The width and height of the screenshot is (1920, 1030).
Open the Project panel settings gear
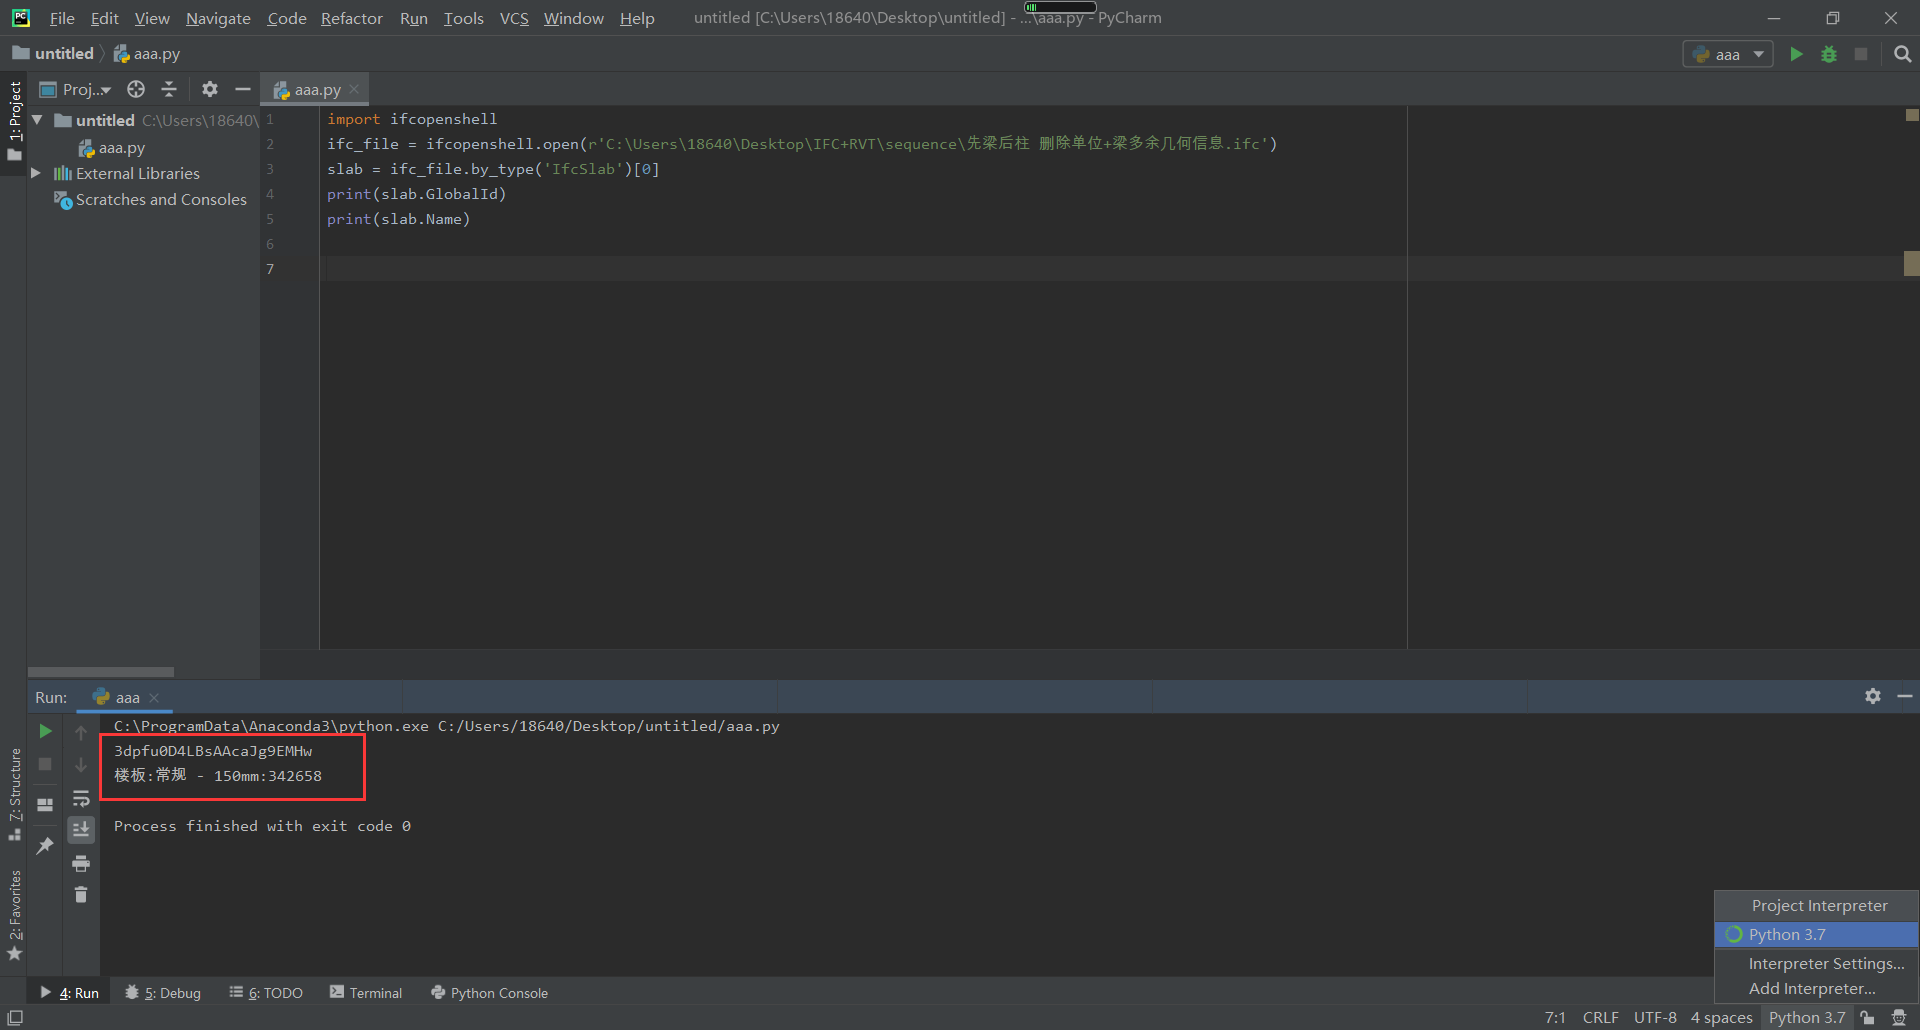click(209, 89)
